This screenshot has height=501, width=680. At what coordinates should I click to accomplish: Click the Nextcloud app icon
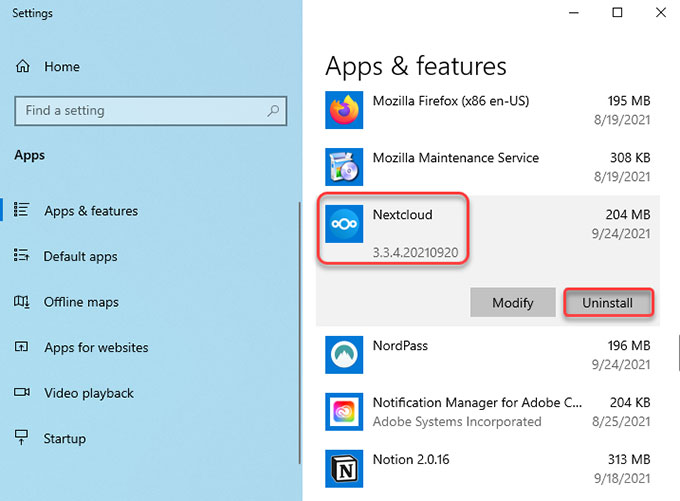(344, 224)
